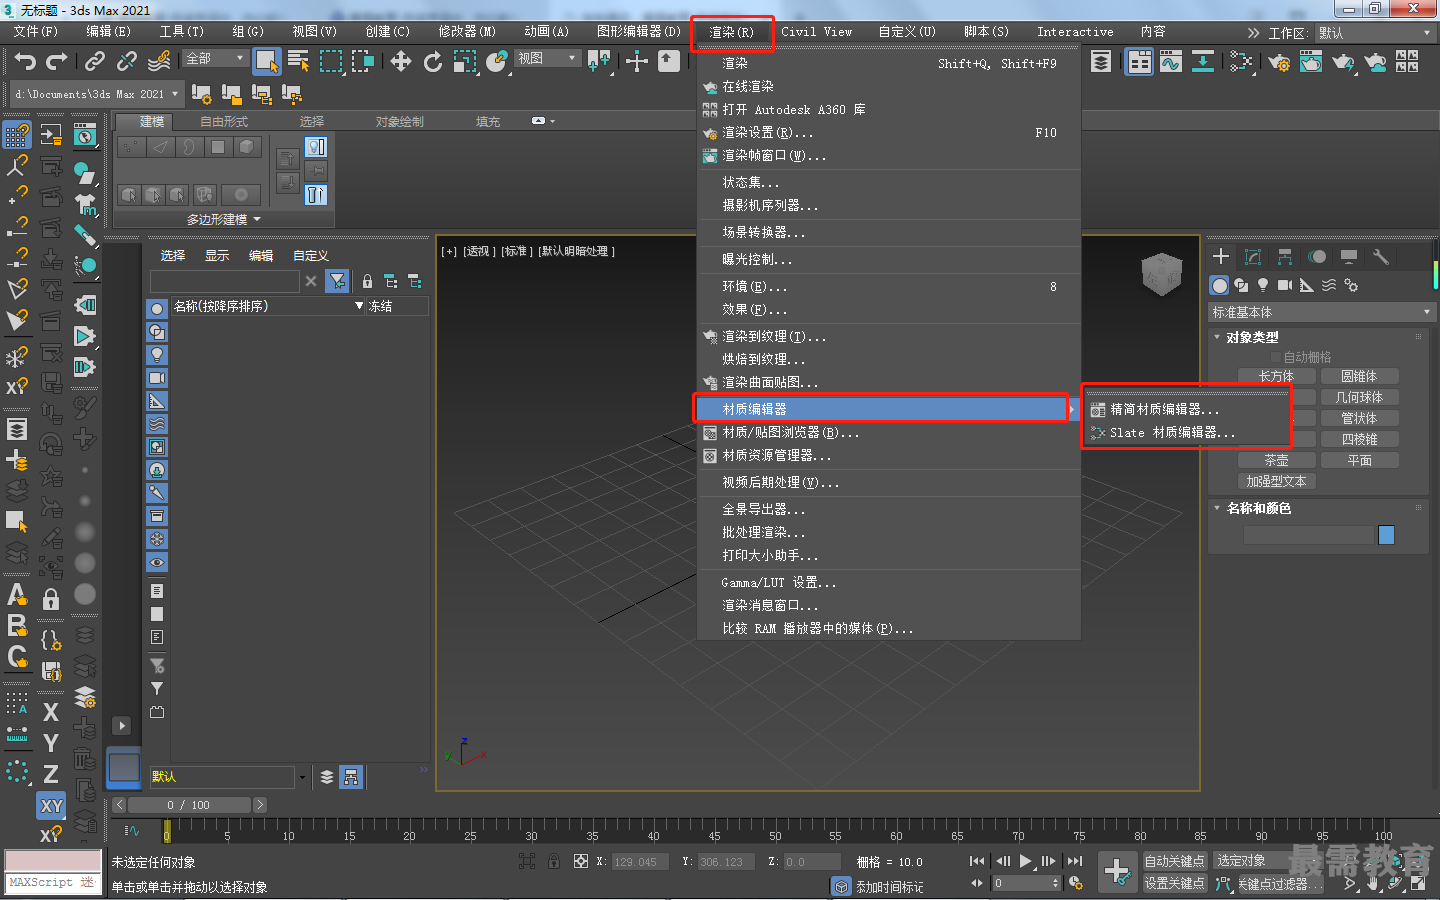Open the Hierarchy panel tab icon

(x=1285, y=257)
